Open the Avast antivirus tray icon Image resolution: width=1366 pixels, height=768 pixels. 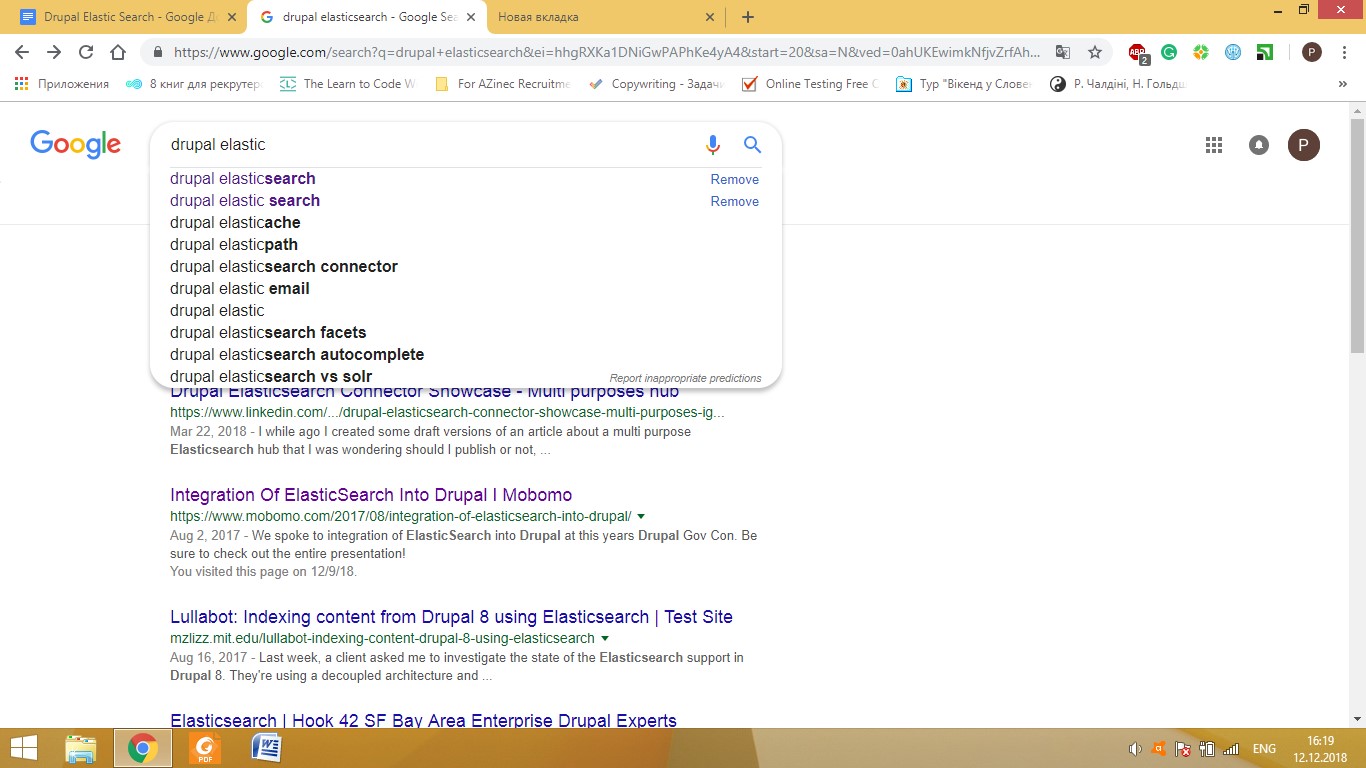[1158, 748]
